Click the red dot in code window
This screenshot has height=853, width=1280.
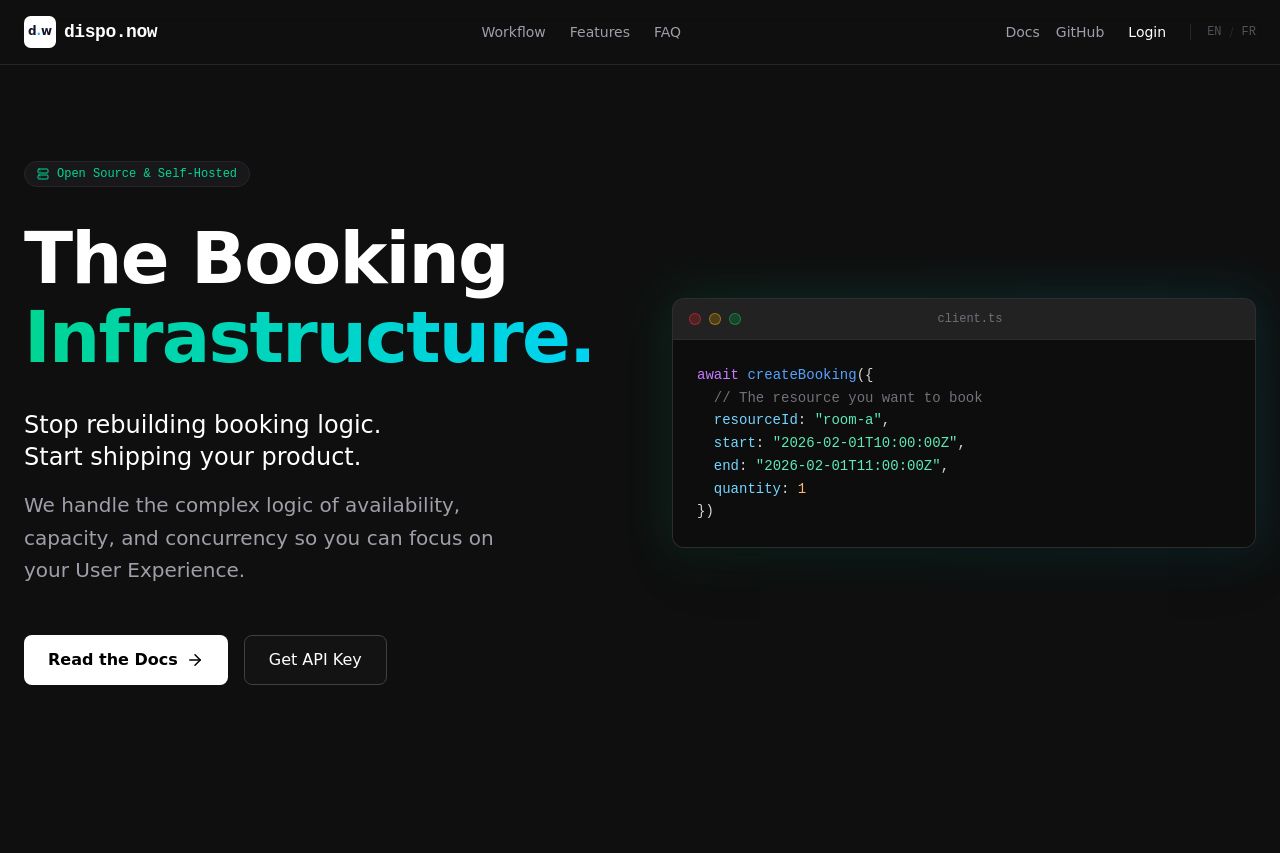[x=695, y=319]
